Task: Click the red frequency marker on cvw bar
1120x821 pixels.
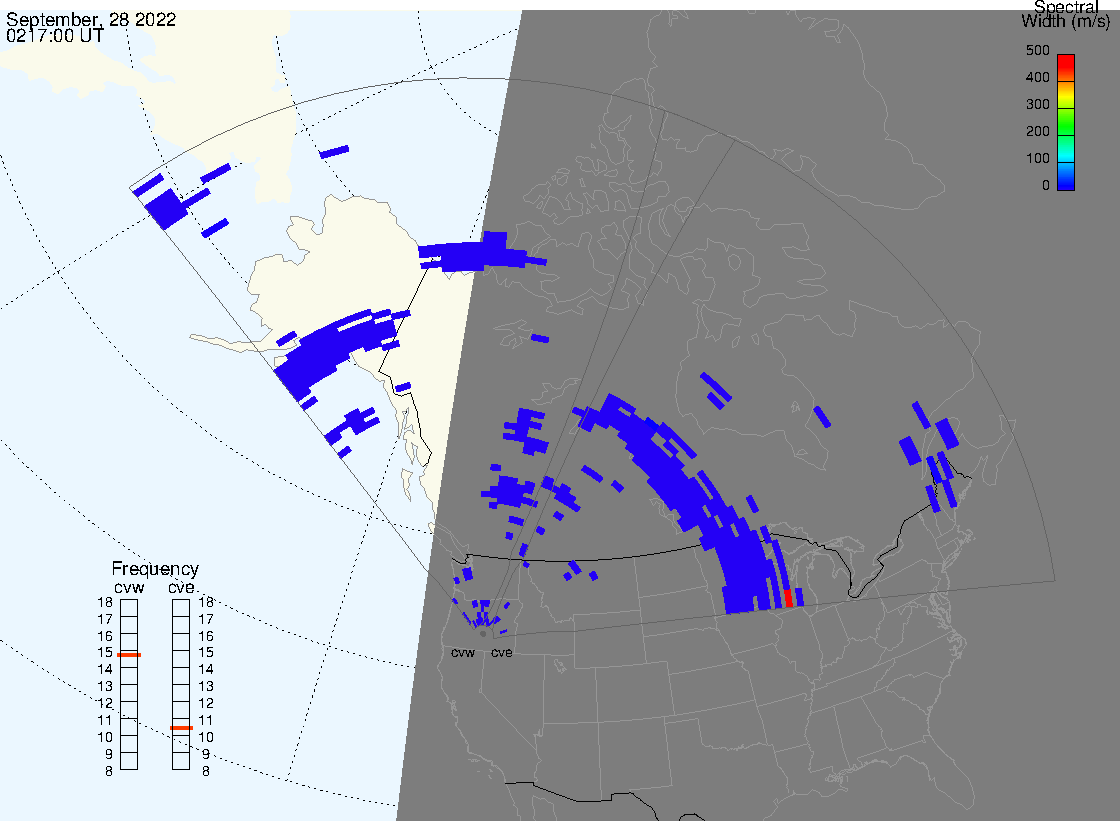Action: coord(129,655)
